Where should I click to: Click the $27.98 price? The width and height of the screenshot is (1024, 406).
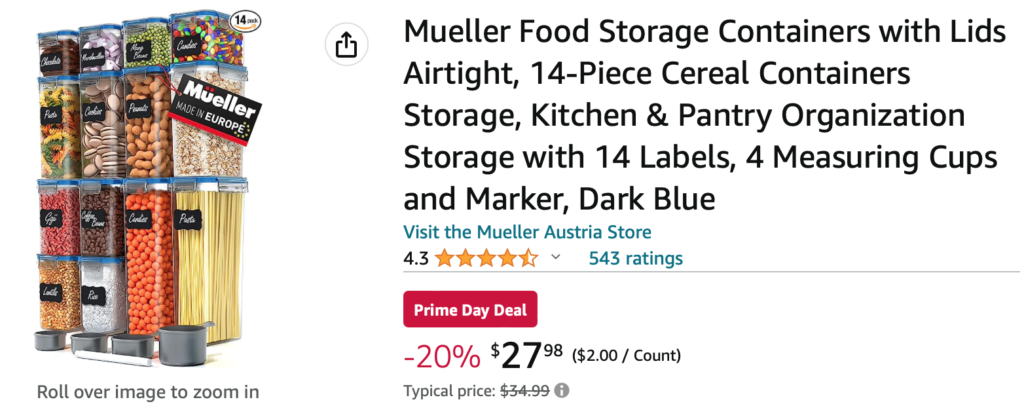tap(529, 353)
